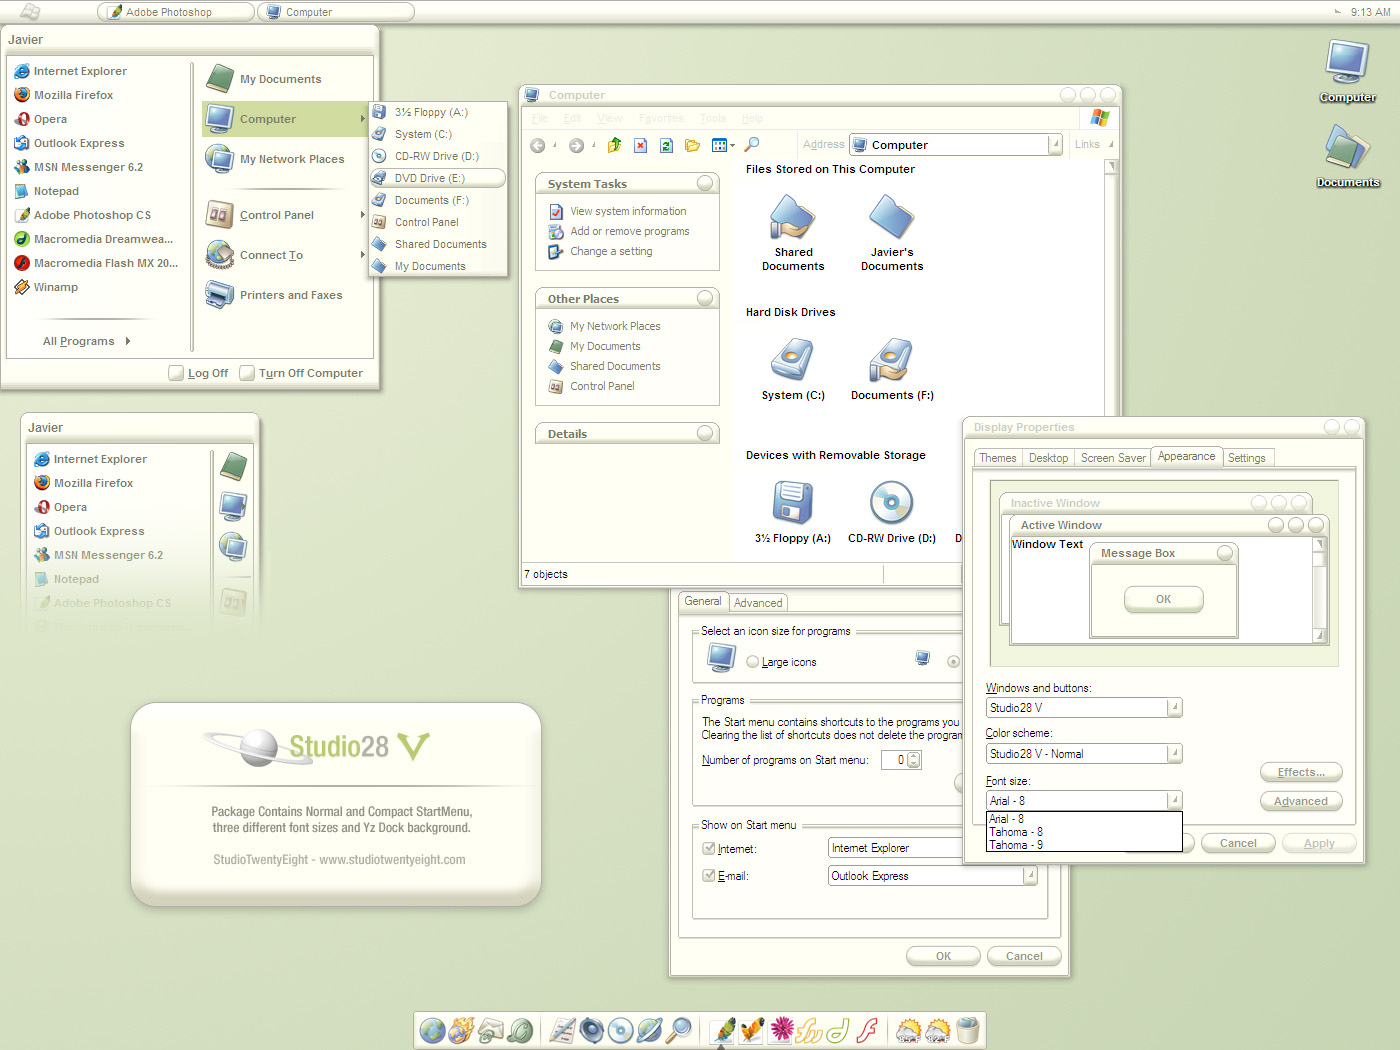Viewport: 1400px width, 1050px height.
Task: Adjust the number of programs spinner
Action: click(913, 760)
